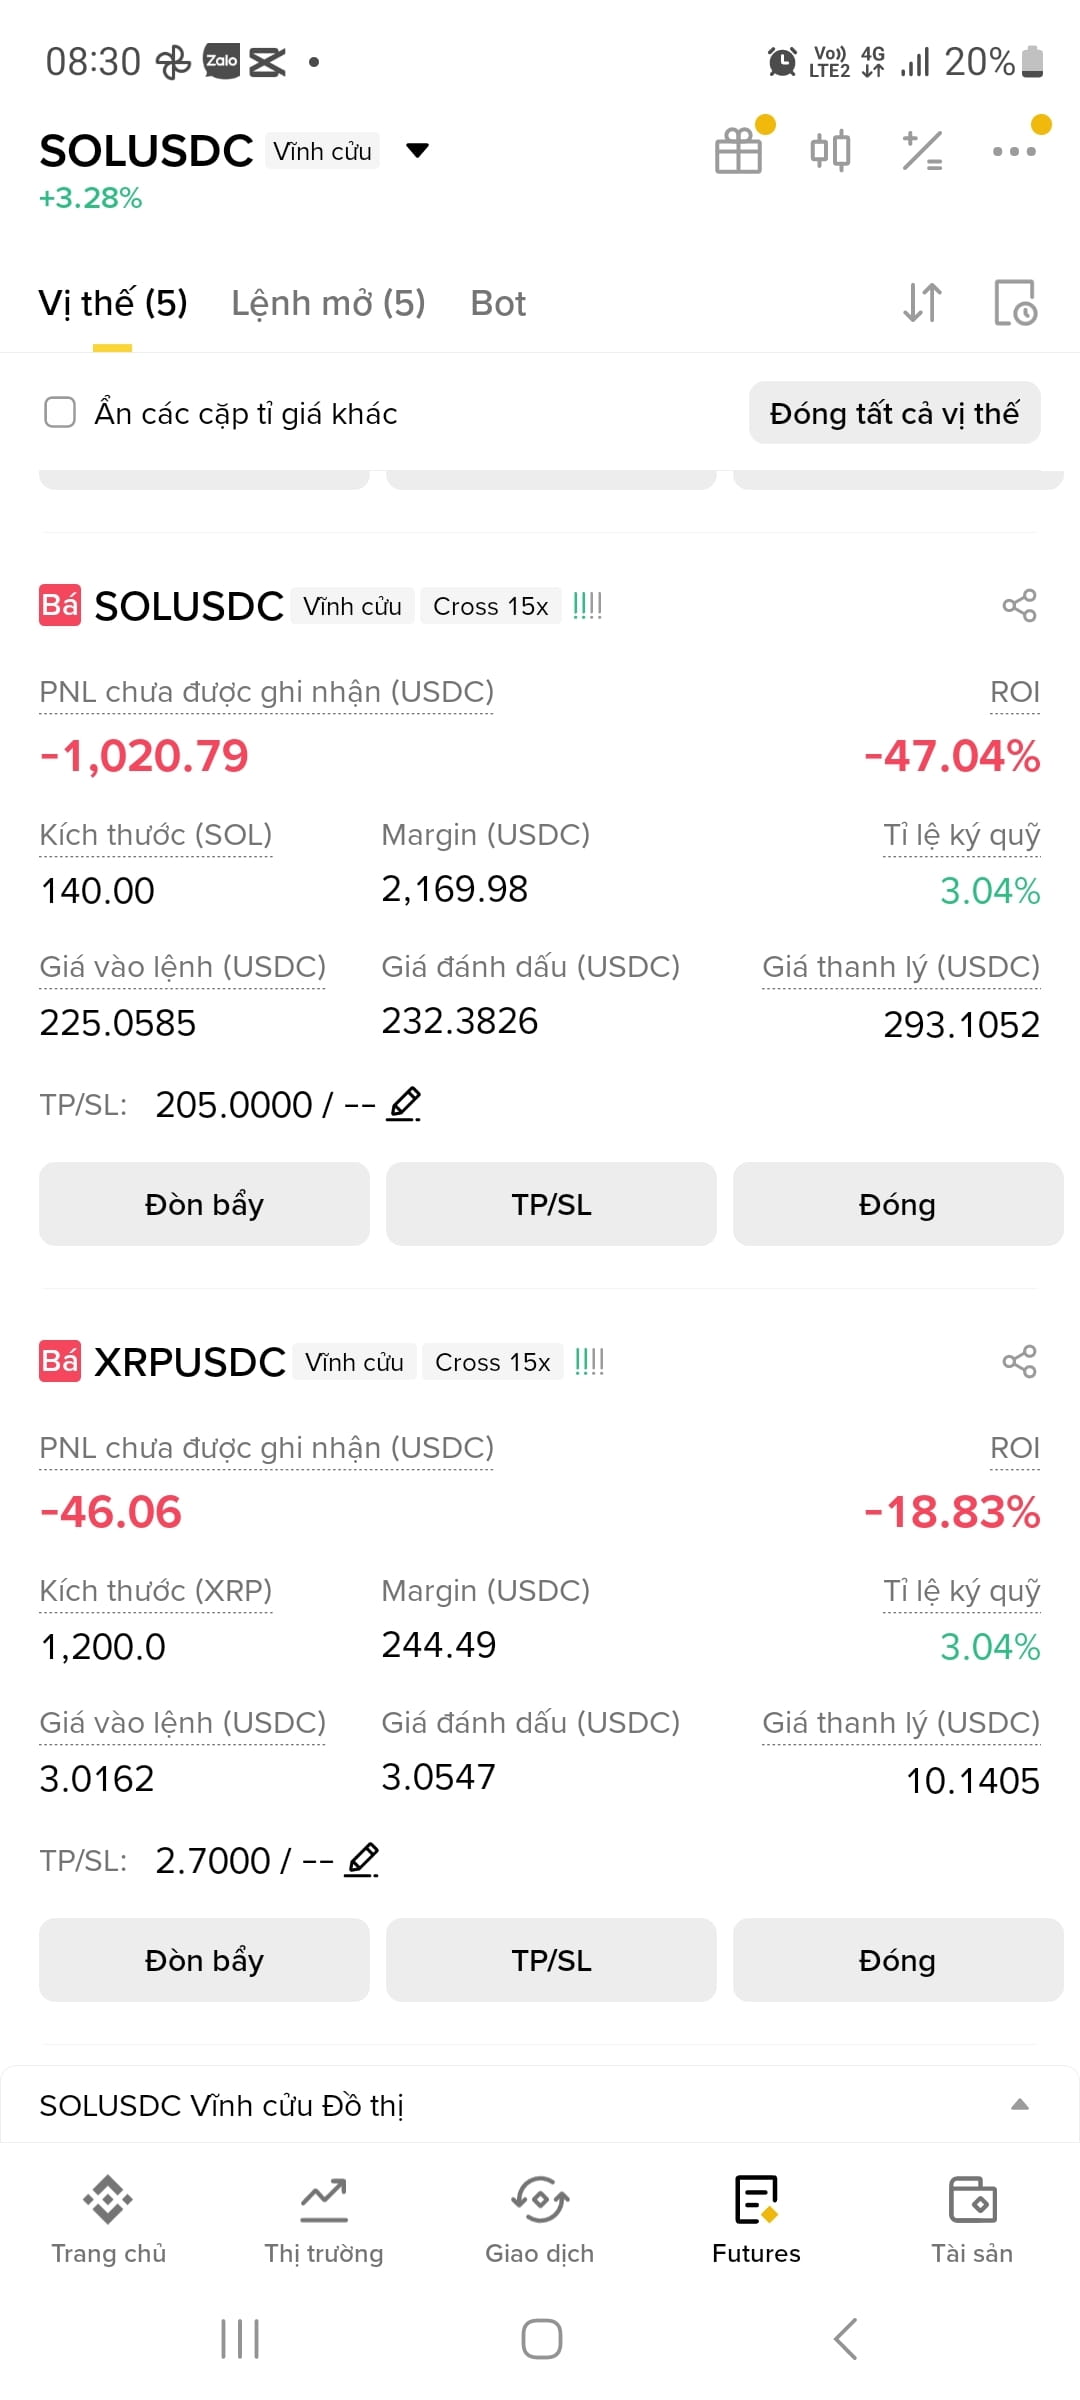Open the SOLUSDC pair selector dropdown arrow
This screenshot has height=2400, width=1080.
click(417, 151)
